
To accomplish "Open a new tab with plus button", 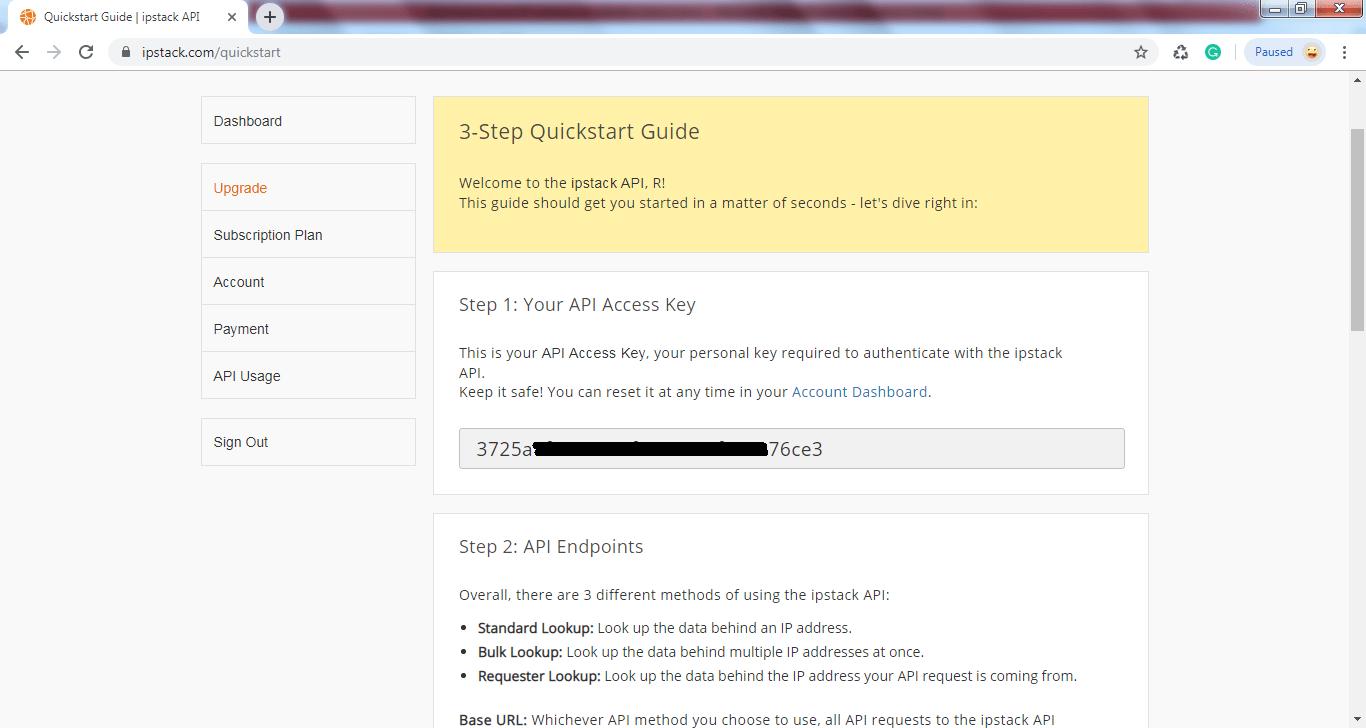I will (270, 17).
